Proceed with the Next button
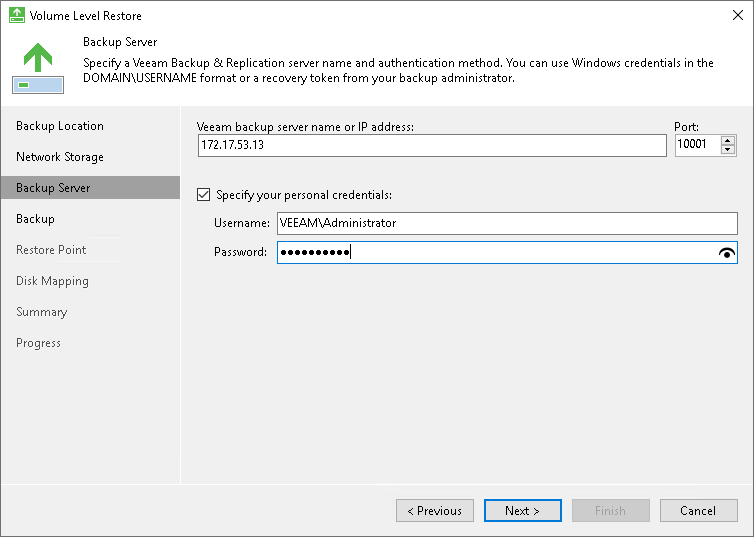This screenshot has width=754, height=537. [523, 511]
